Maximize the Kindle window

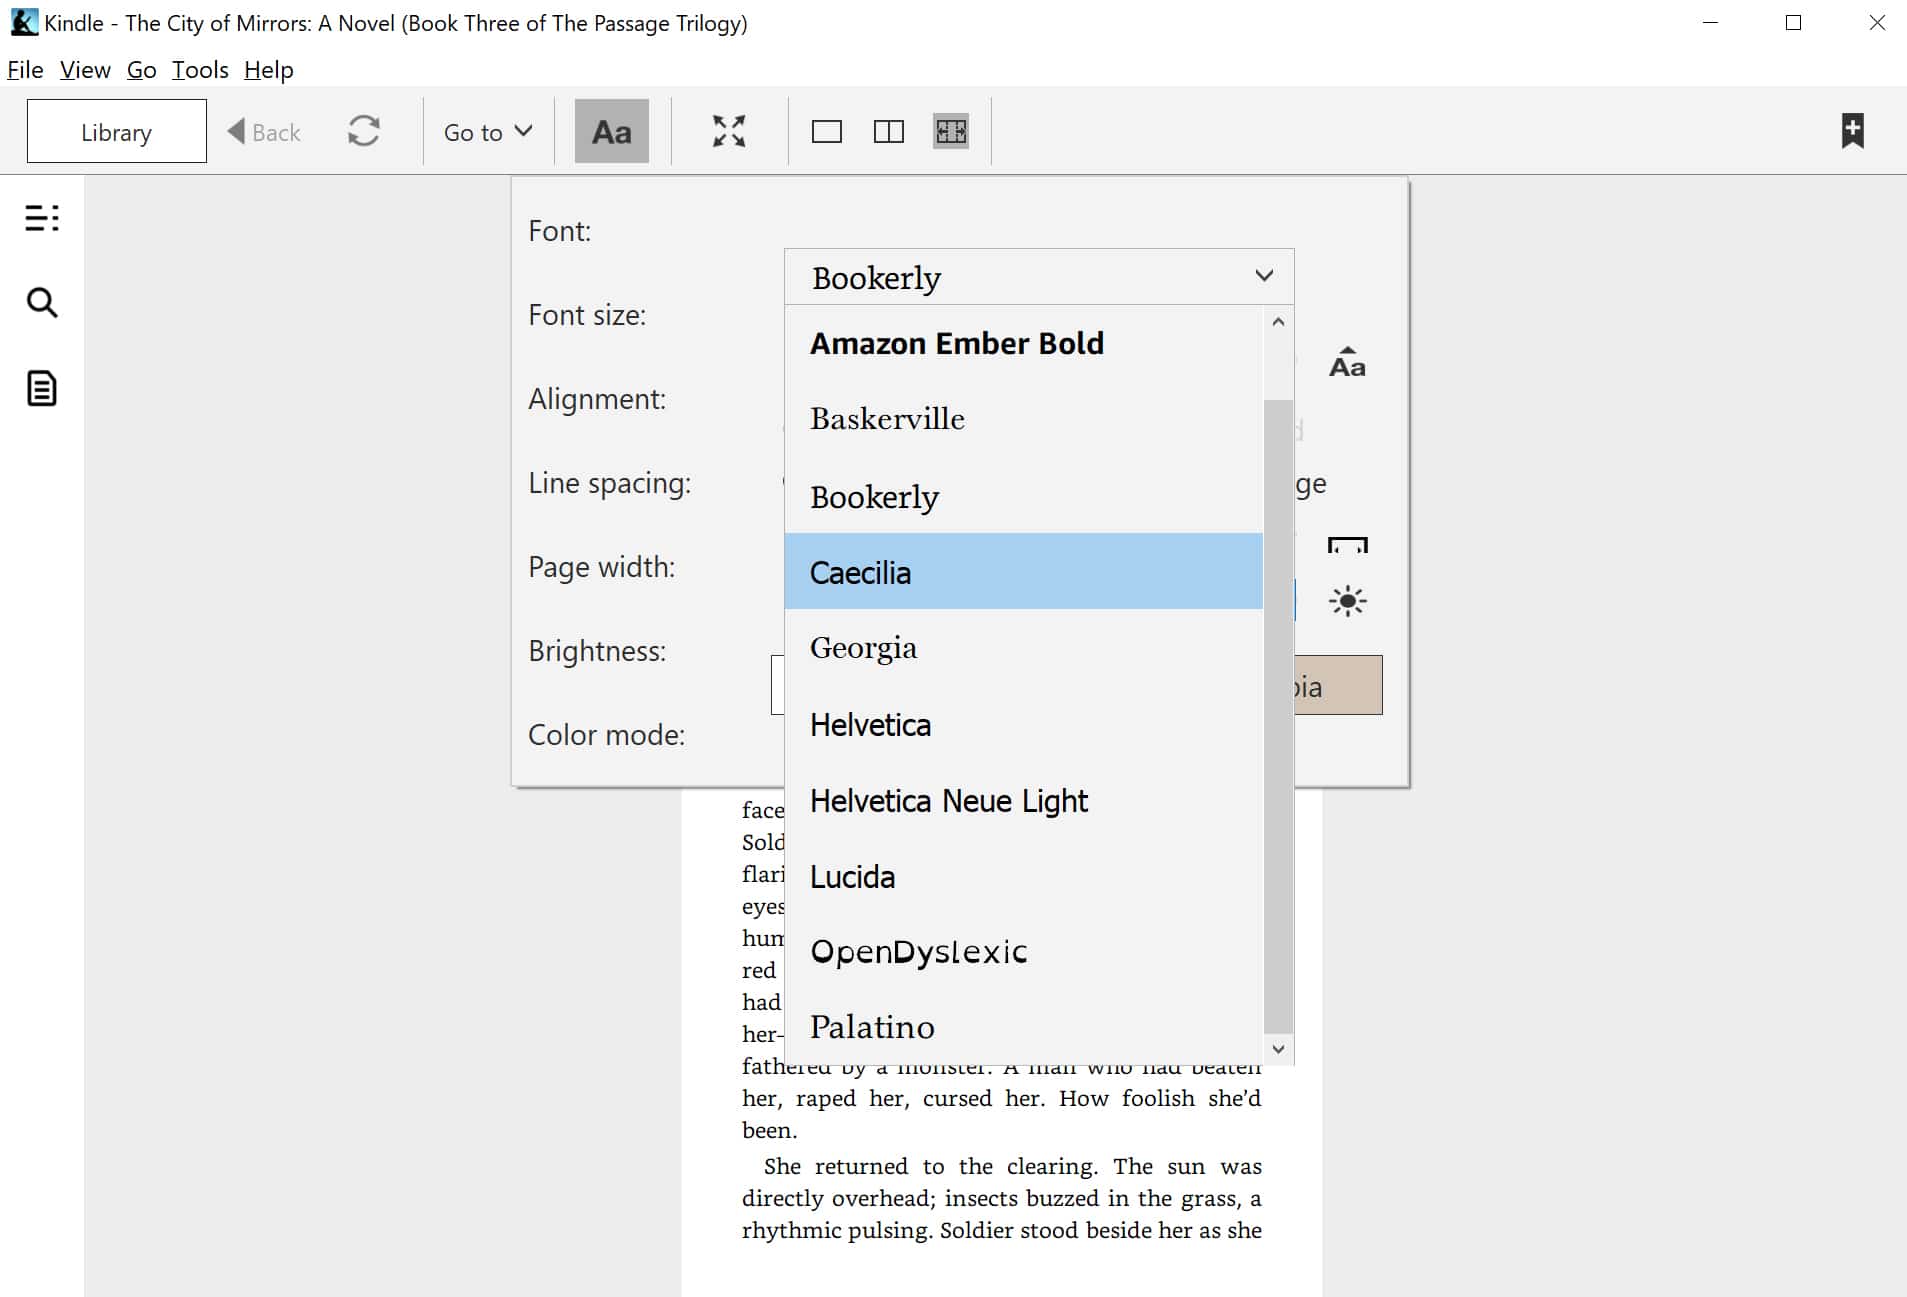click(x=1793, y=23)
